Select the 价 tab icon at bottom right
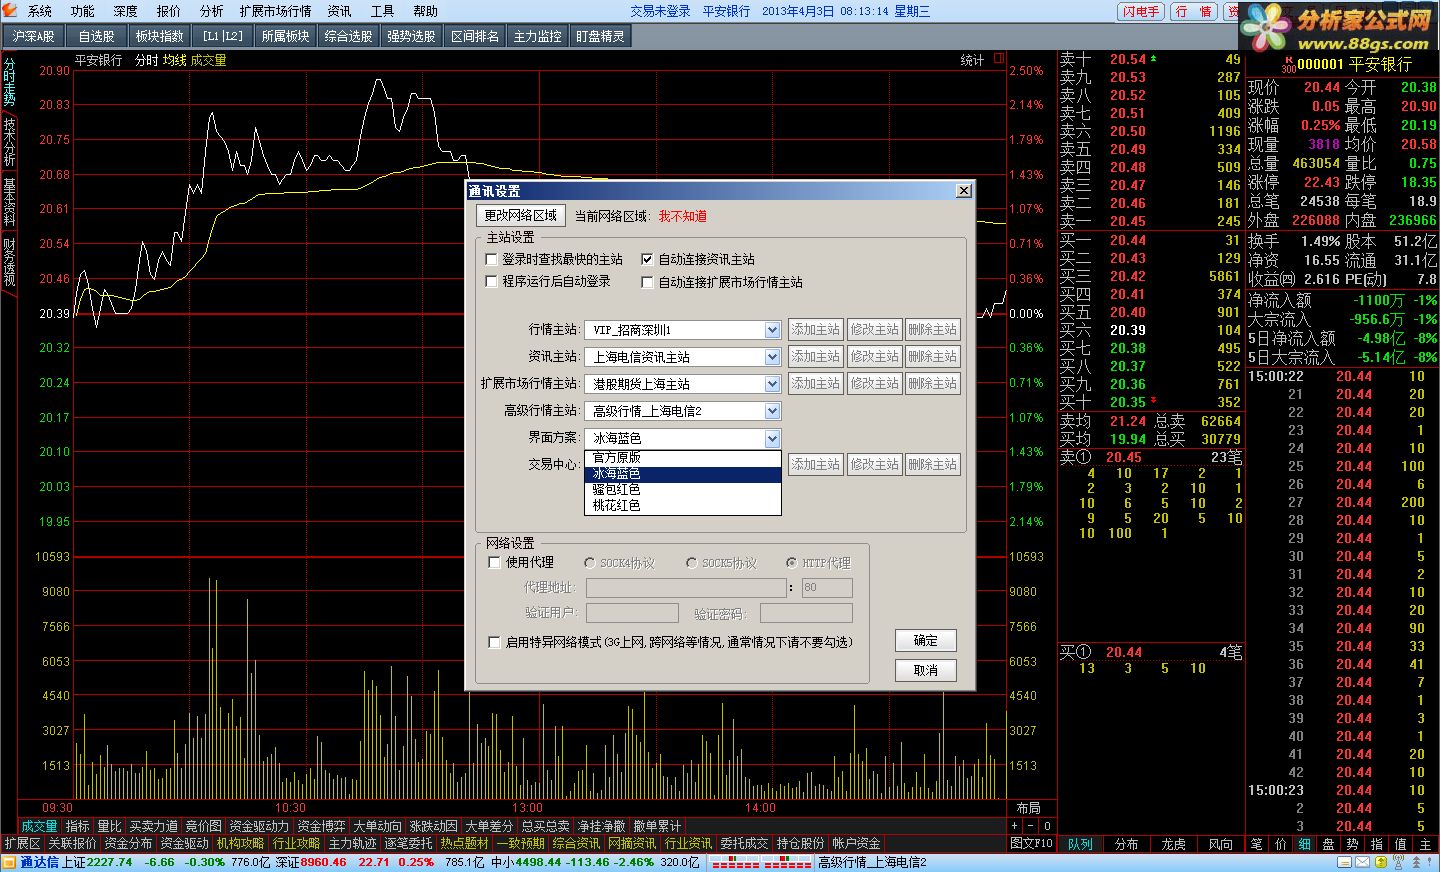The height and width of the screenshot is (872, 1440). tap(1281, 844)
